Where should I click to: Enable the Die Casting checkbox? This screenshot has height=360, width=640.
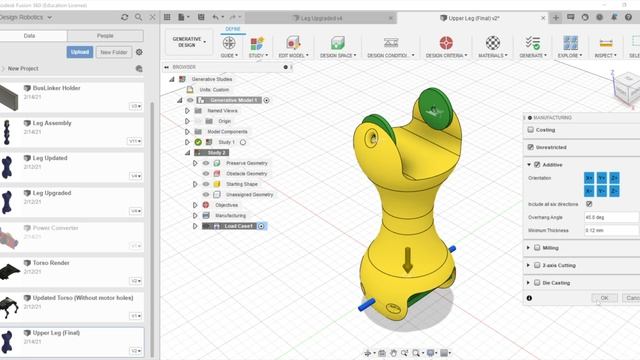click(x=537, y=283)
